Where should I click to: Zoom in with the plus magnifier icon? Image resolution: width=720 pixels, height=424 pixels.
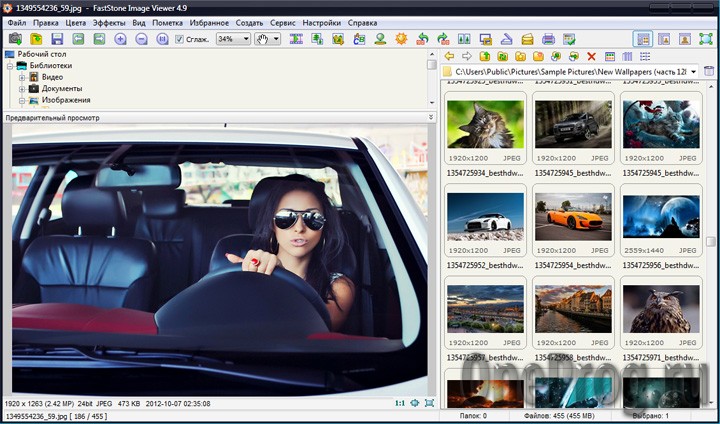pyautogui.click(x=120, y=39)
